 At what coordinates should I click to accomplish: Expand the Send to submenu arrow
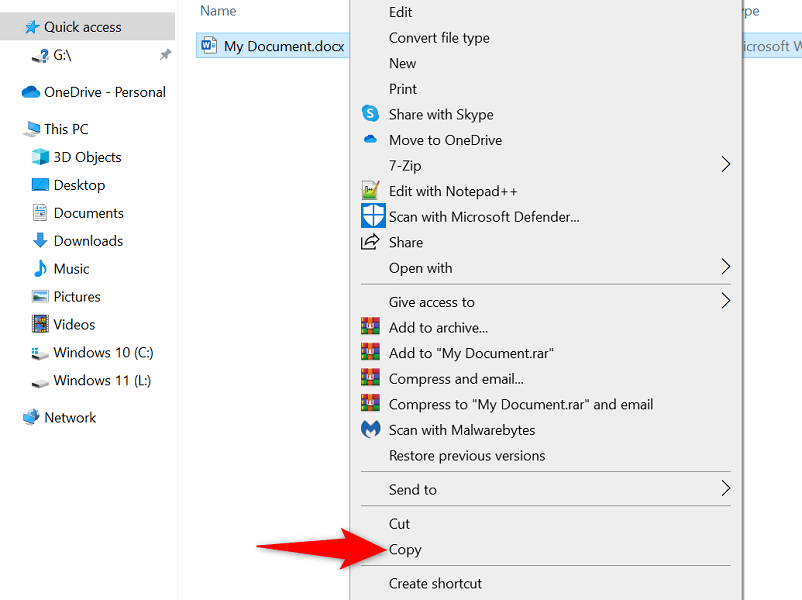[726, 489]
